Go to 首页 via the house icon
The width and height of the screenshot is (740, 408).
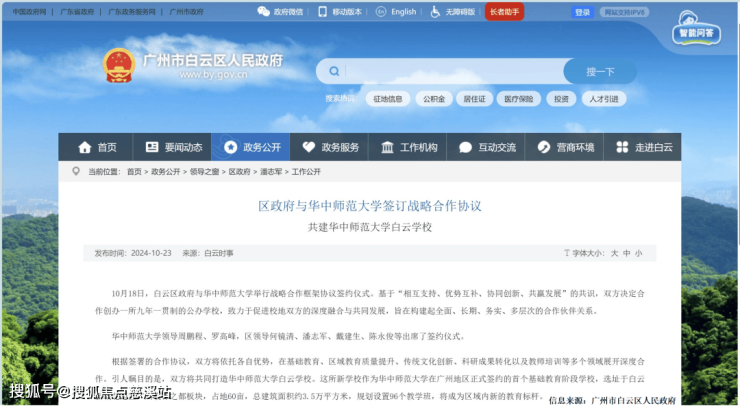tap(85, 147)
